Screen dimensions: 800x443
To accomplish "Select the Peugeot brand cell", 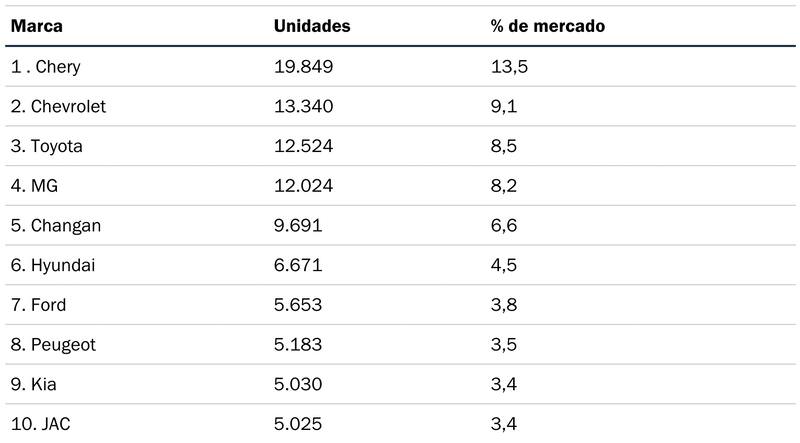I will point(54,345).
